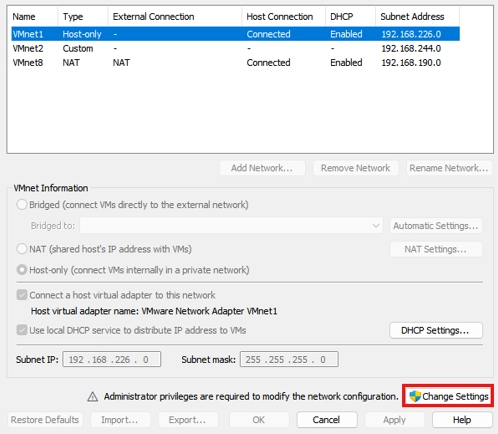Screen dimensions: 498x434
Task: Click Add Network button
Action: (262, 168)
